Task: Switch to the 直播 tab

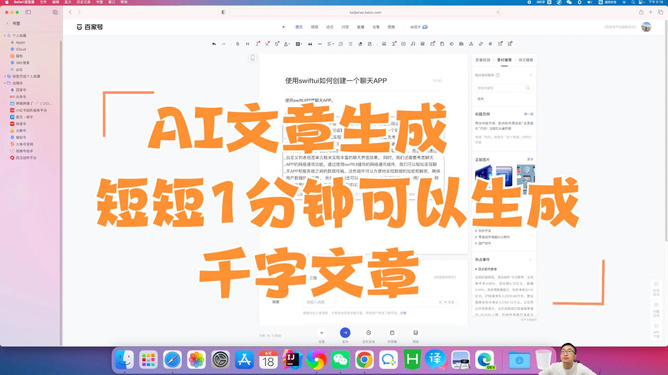Action: [360, 27]
